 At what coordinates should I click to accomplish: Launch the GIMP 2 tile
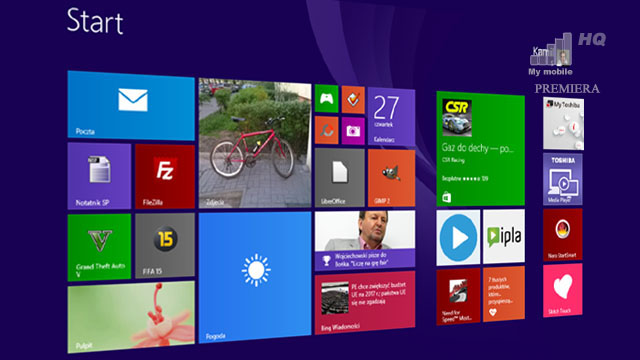pos(391,178)
